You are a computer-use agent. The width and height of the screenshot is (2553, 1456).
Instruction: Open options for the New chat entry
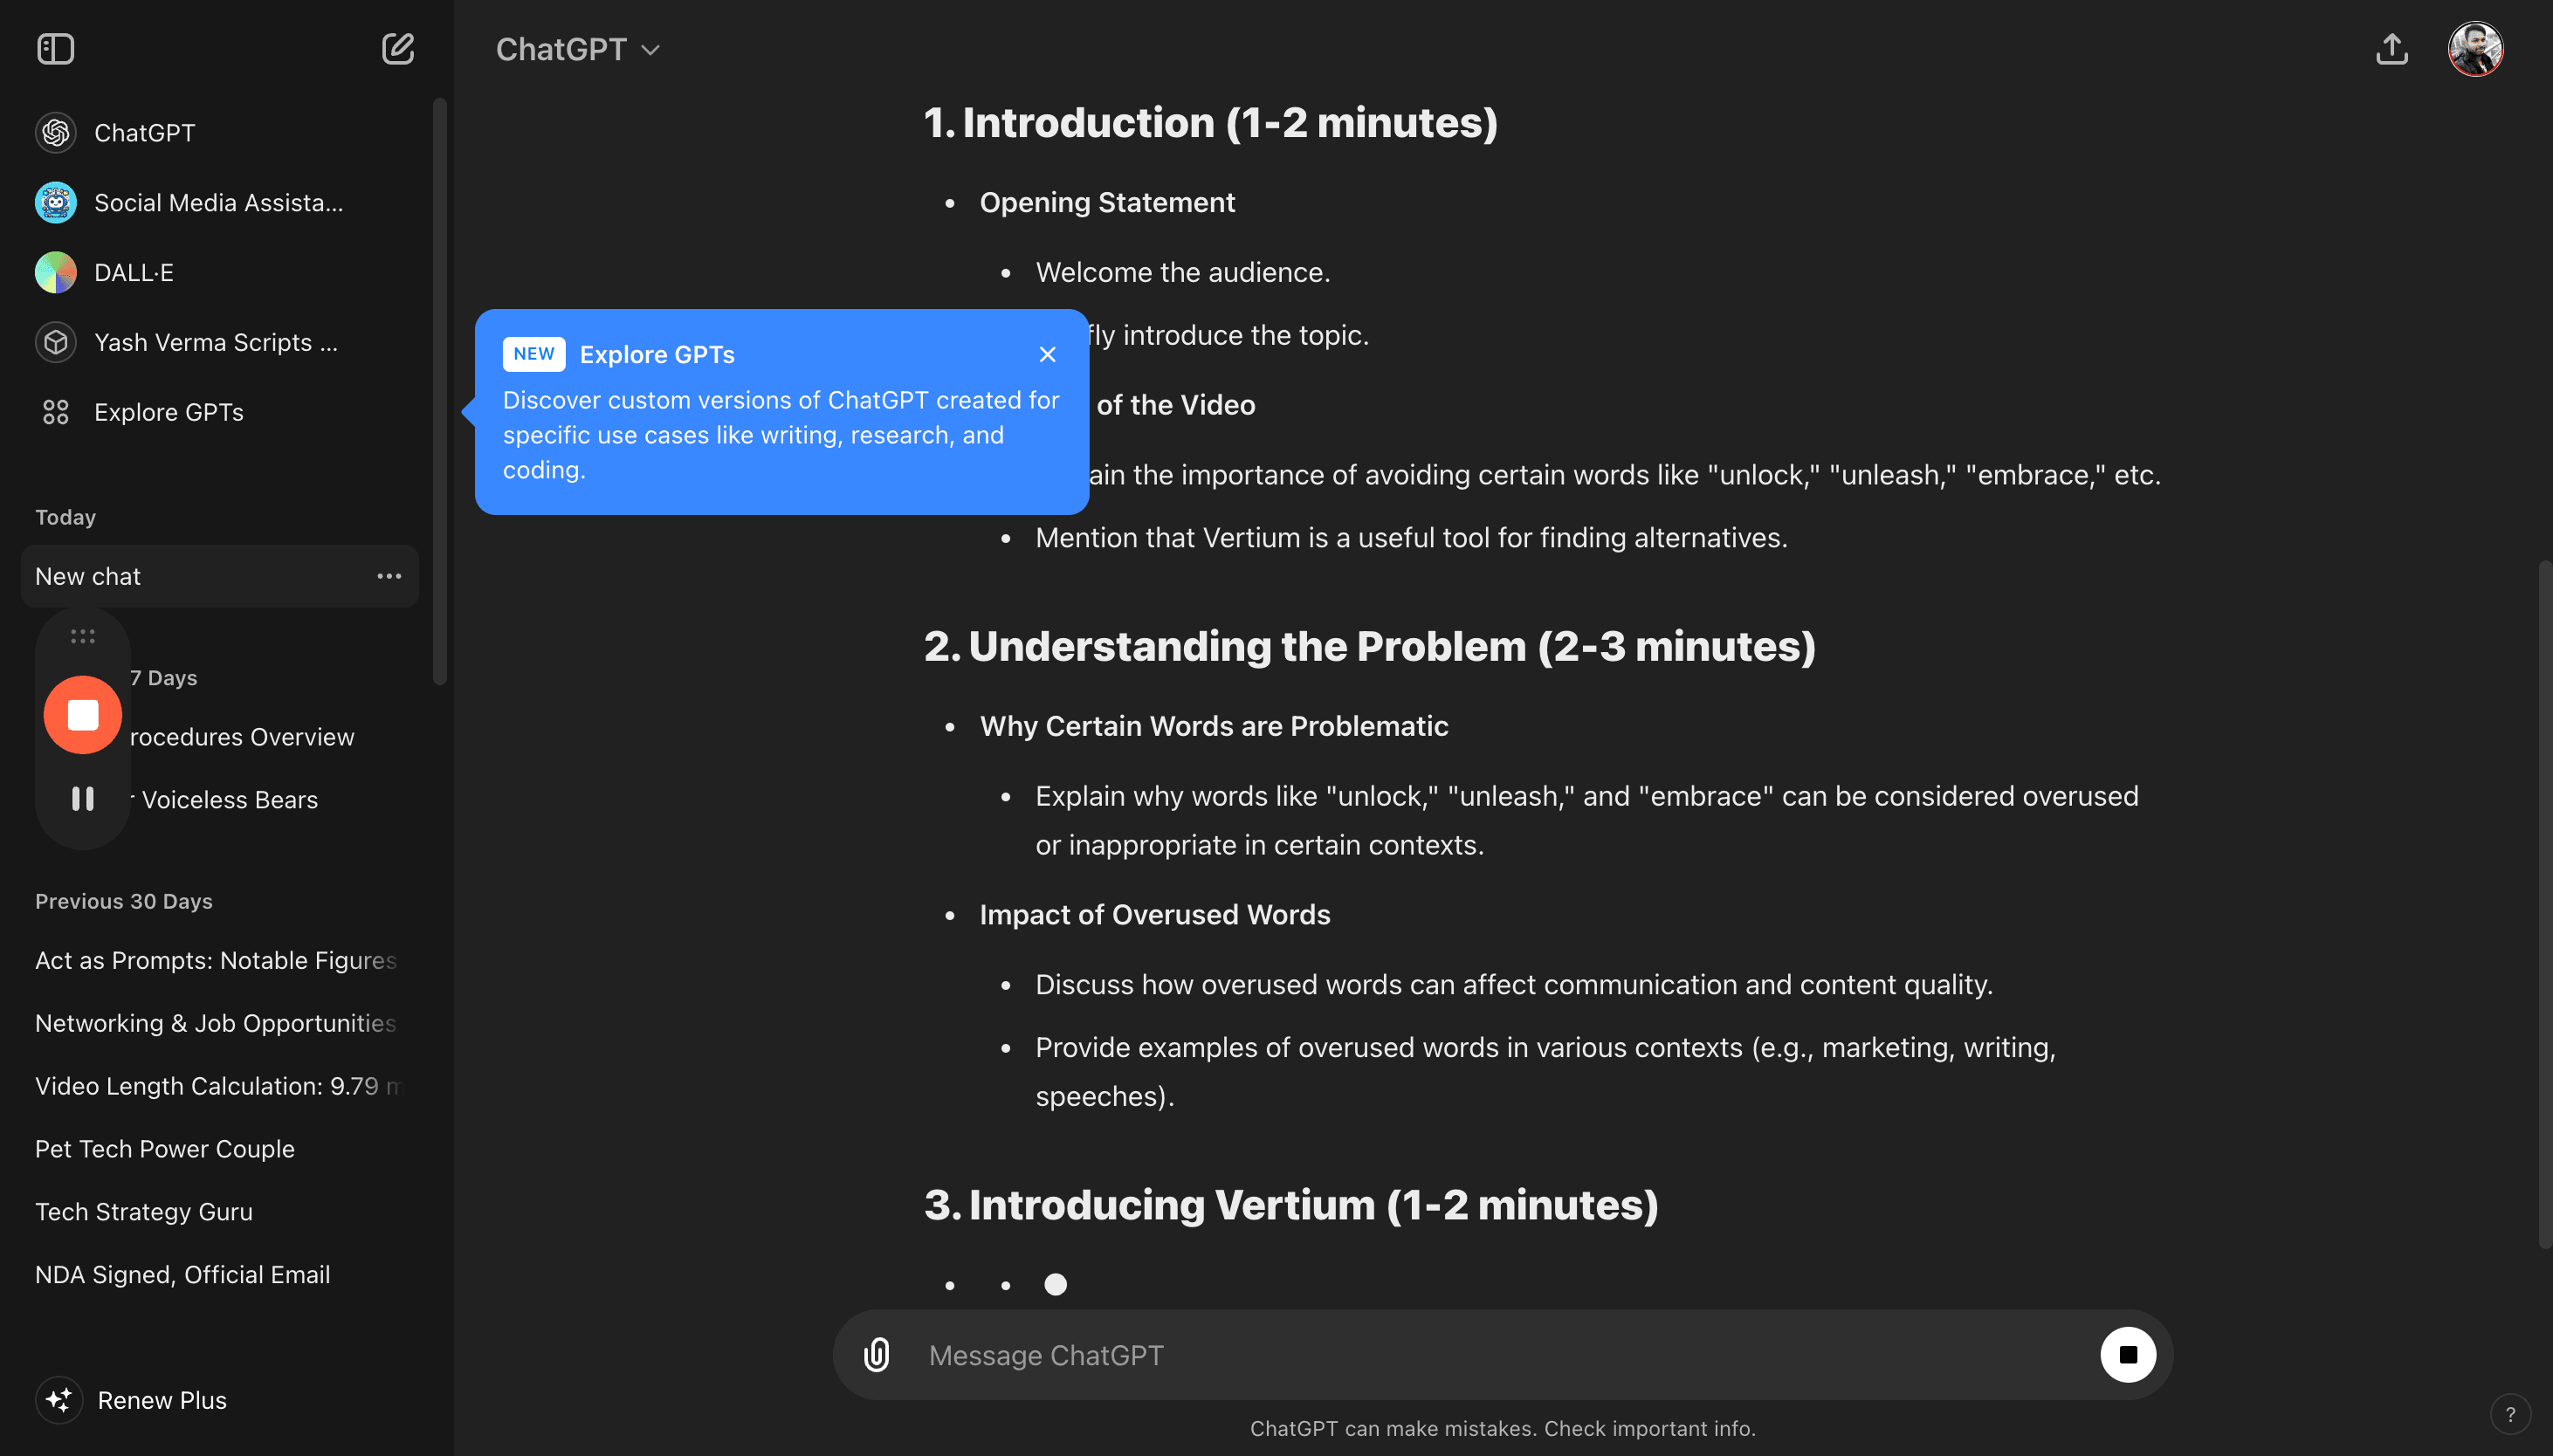click(389, 576)
